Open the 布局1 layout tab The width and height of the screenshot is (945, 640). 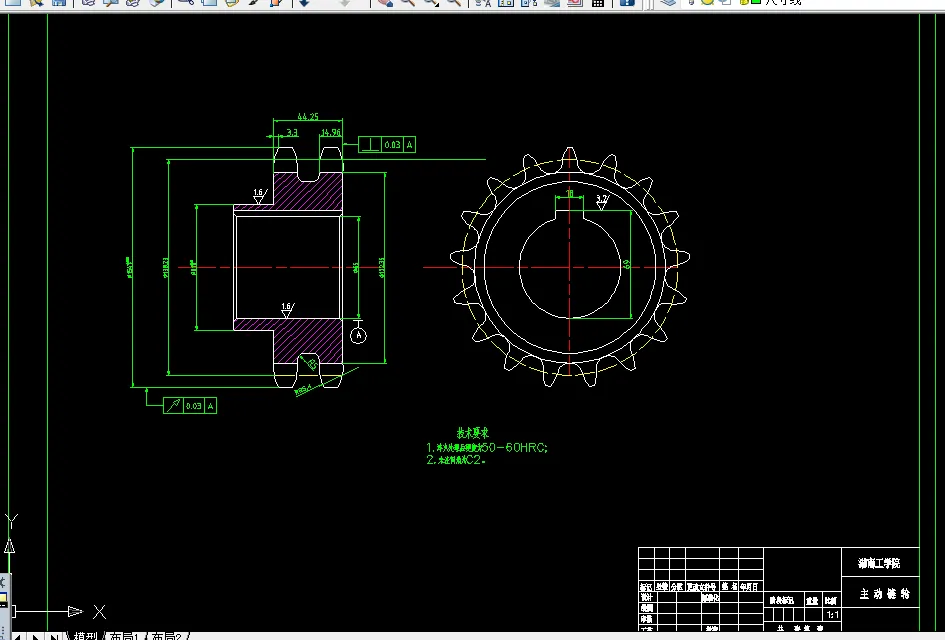click(x=125, y=636)
